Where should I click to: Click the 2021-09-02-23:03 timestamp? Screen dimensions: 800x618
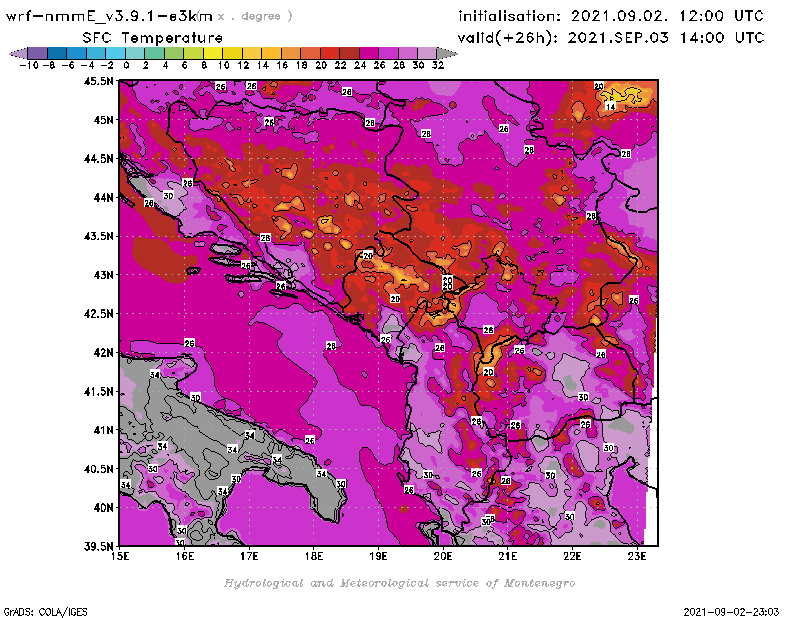pos(731,612)
